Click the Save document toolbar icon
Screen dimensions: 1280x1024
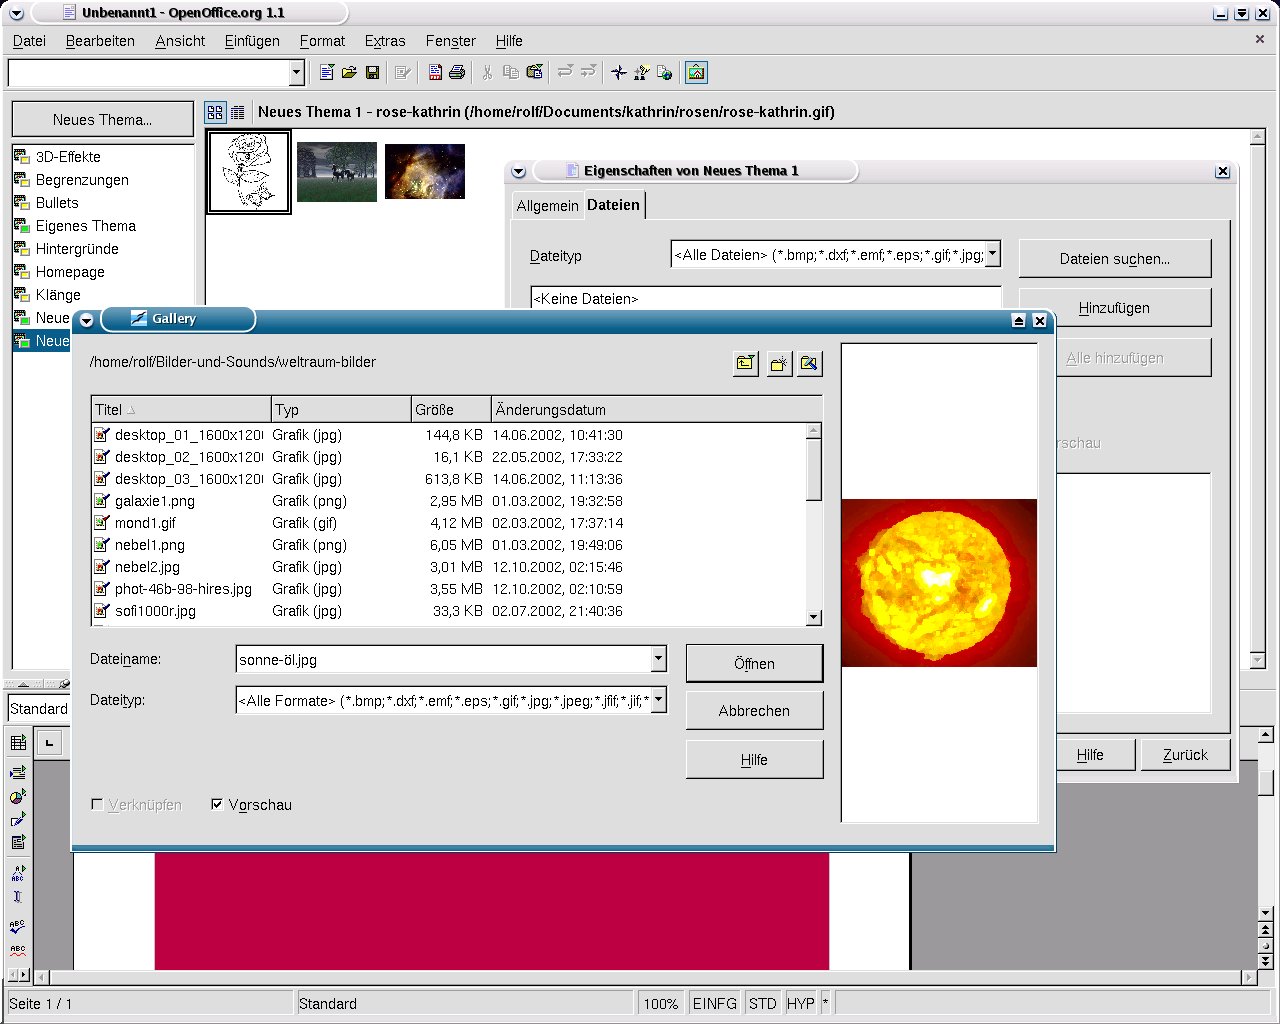point(372,72)
